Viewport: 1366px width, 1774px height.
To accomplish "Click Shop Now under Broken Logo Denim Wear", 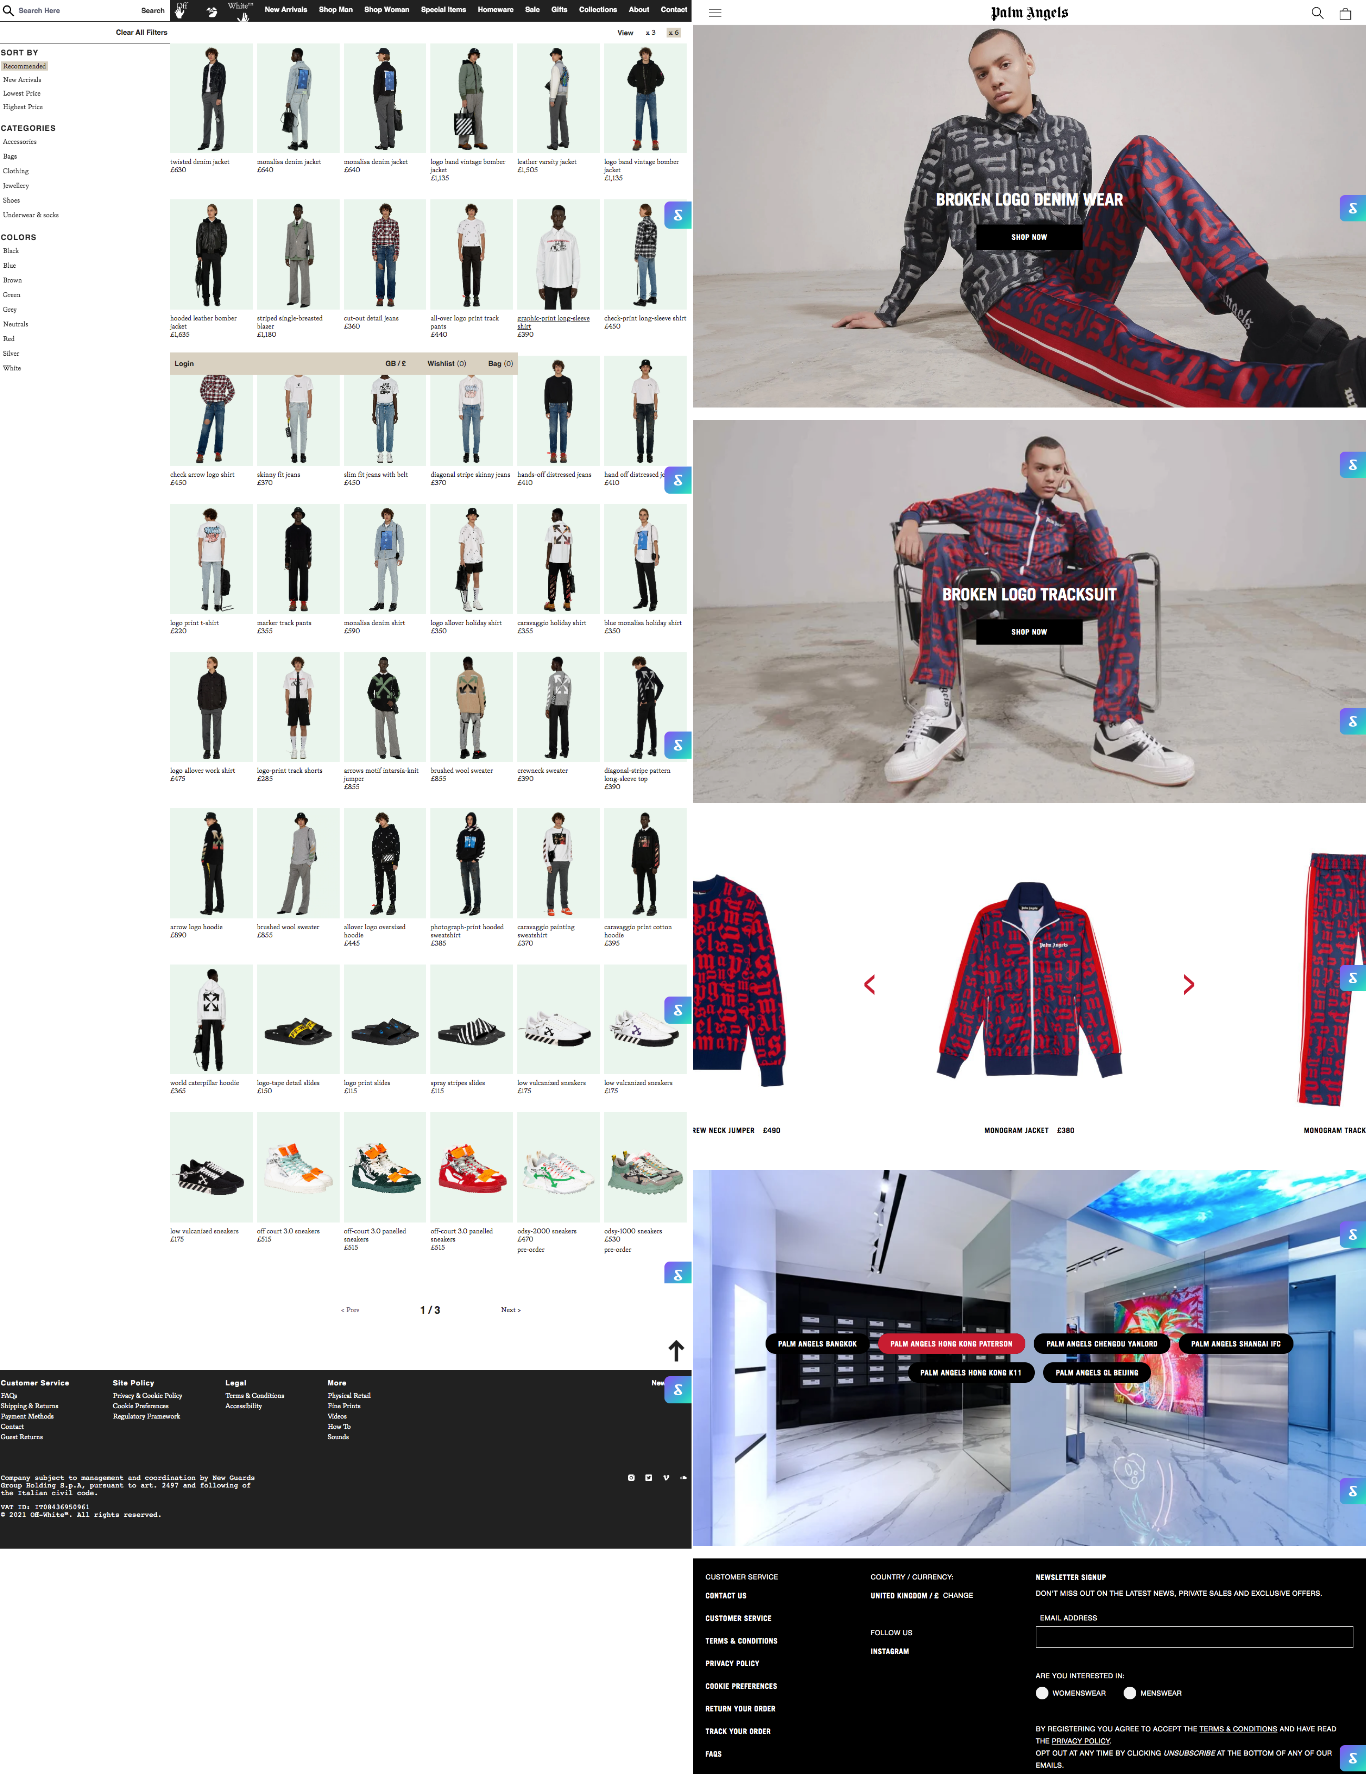I will (1029, 237).
